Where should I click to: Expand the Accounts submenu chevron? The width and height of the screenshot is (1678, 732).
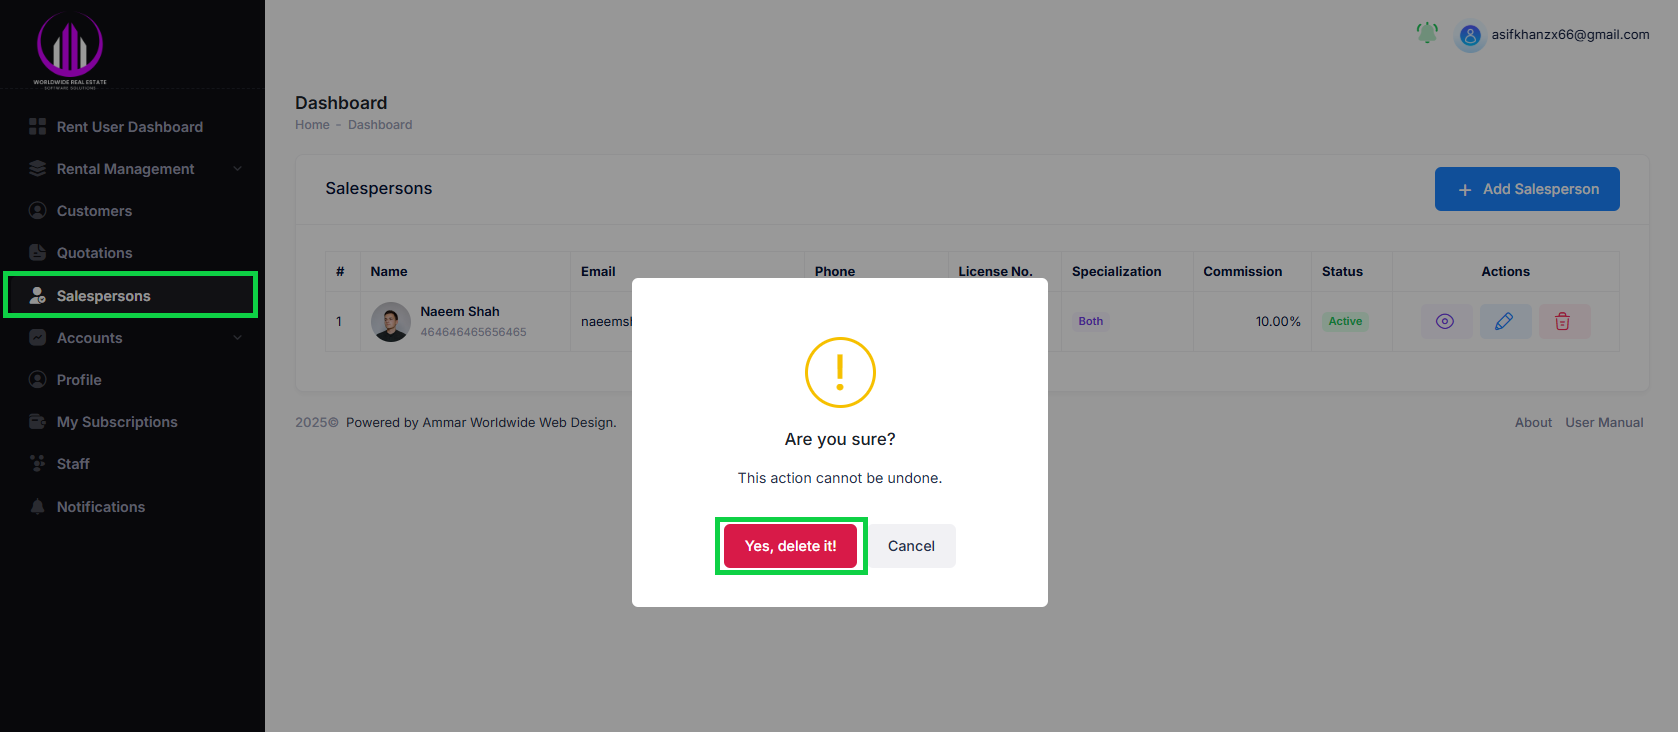pos(237,338)
